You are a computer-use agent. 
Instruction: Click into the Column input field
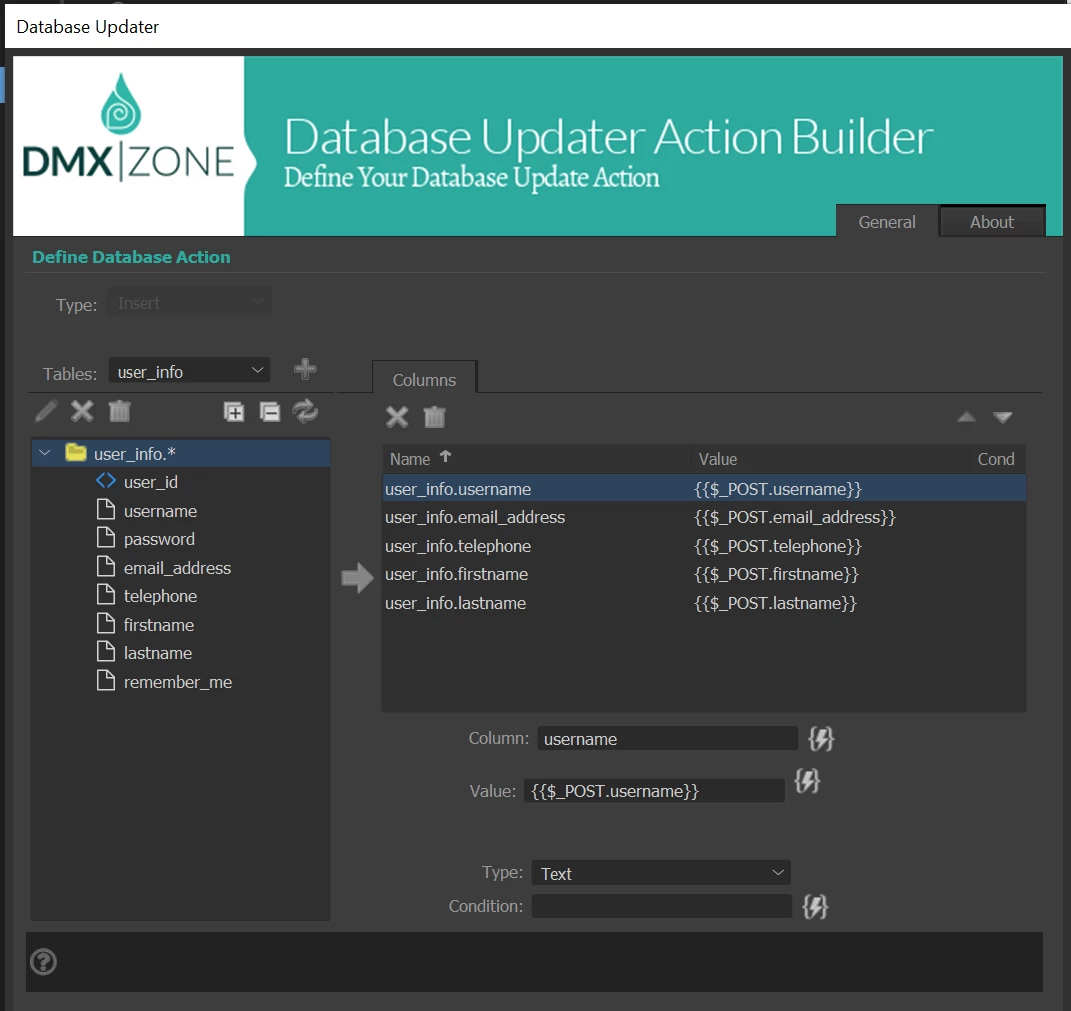click(667, 738)
